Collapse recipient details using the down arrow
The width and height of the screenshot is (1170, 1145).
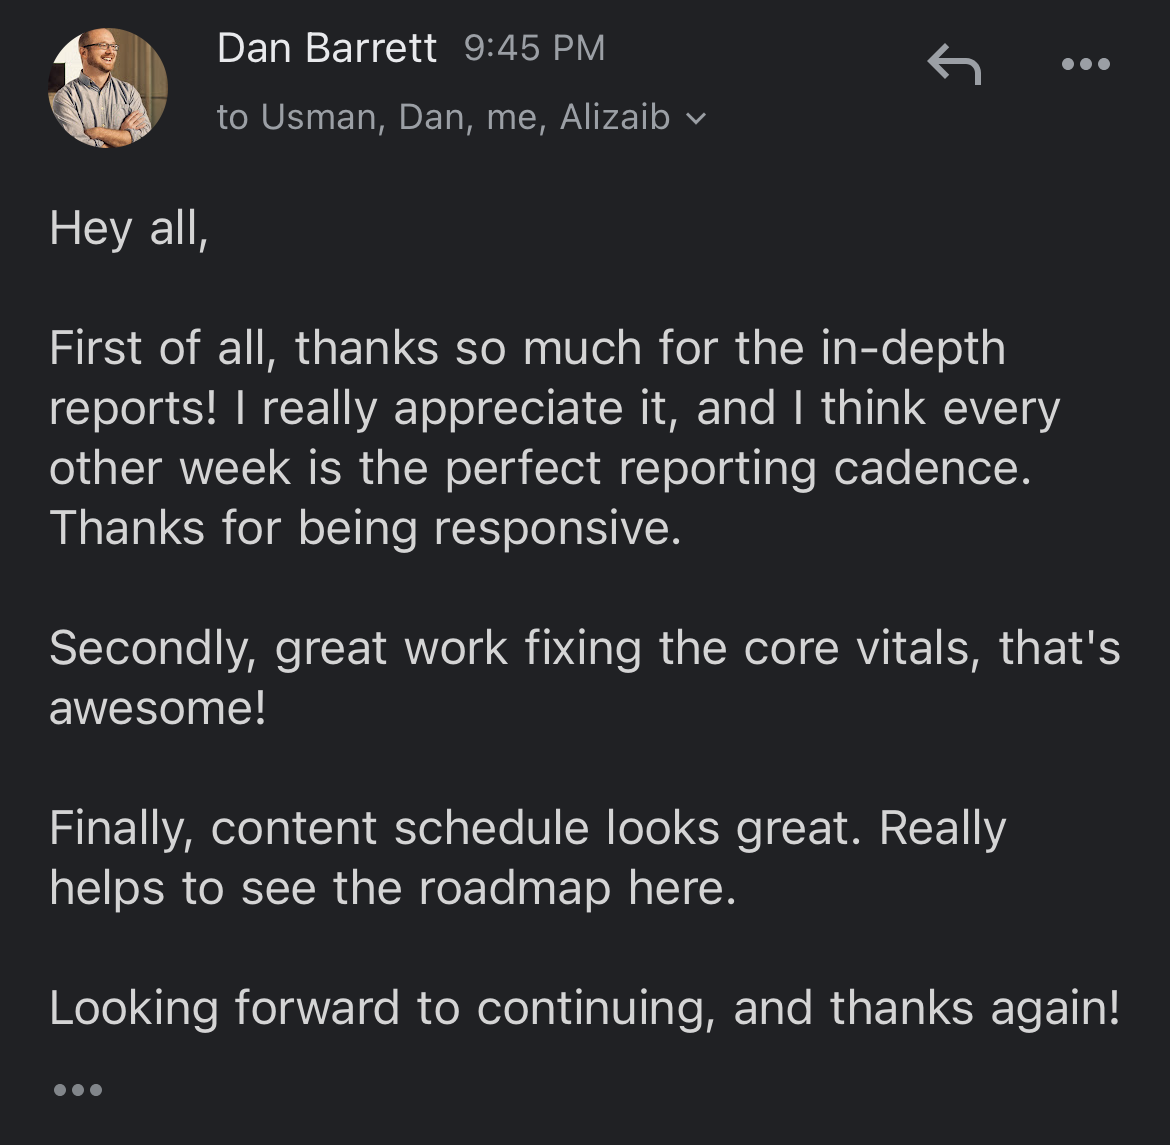(697, 117)
